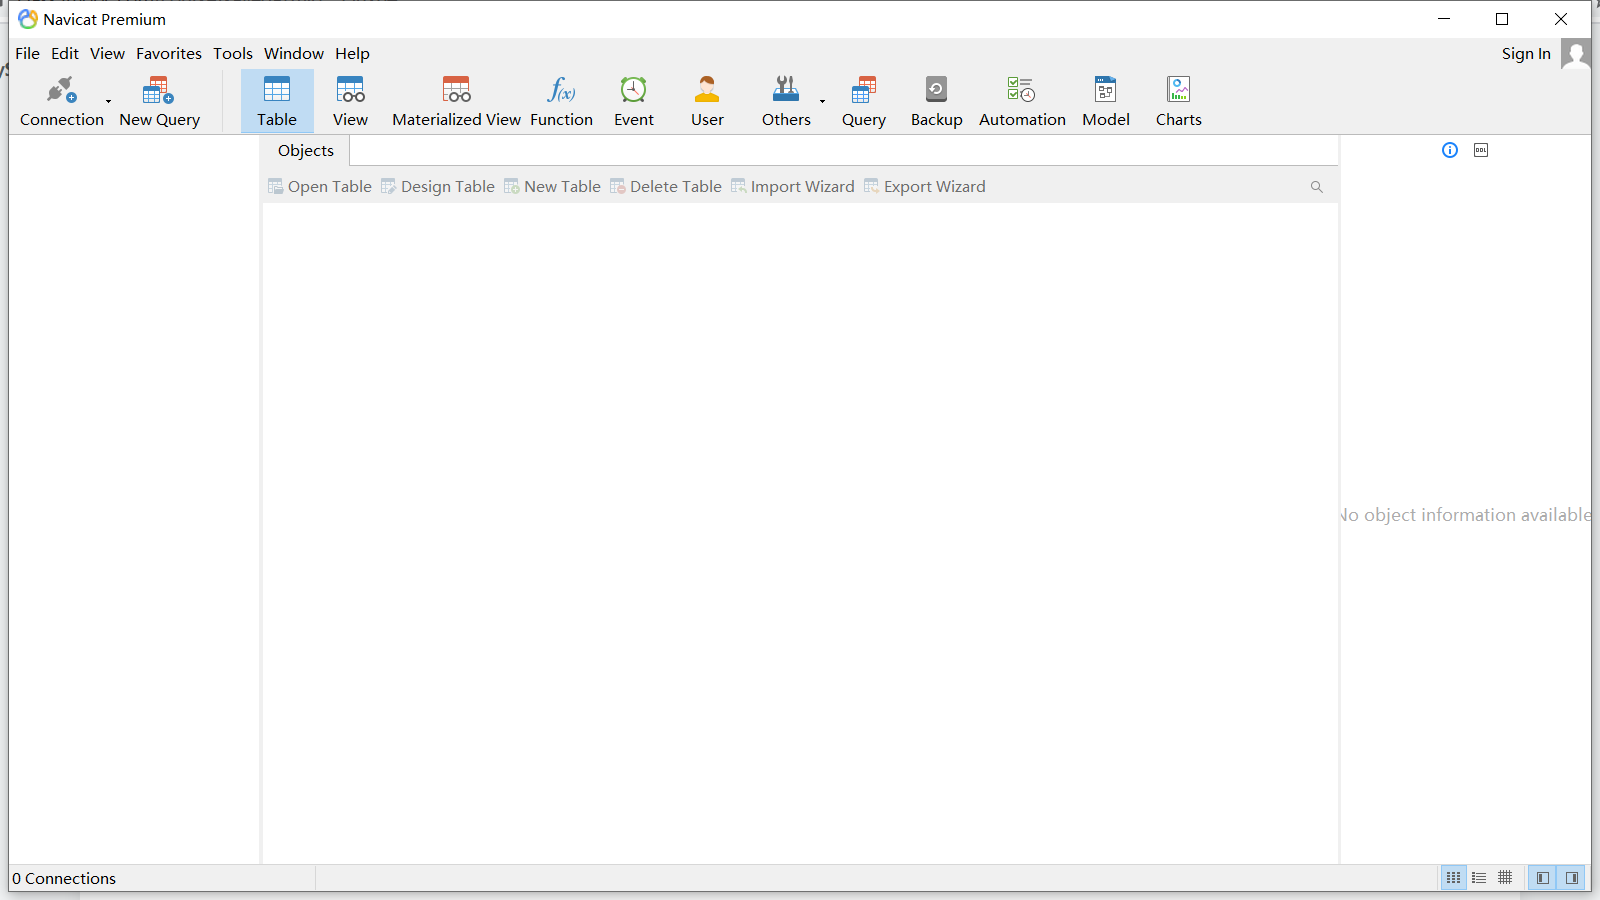1600x900 pixels.
Task: Click the Design Table button
Action: pos(438,187)
